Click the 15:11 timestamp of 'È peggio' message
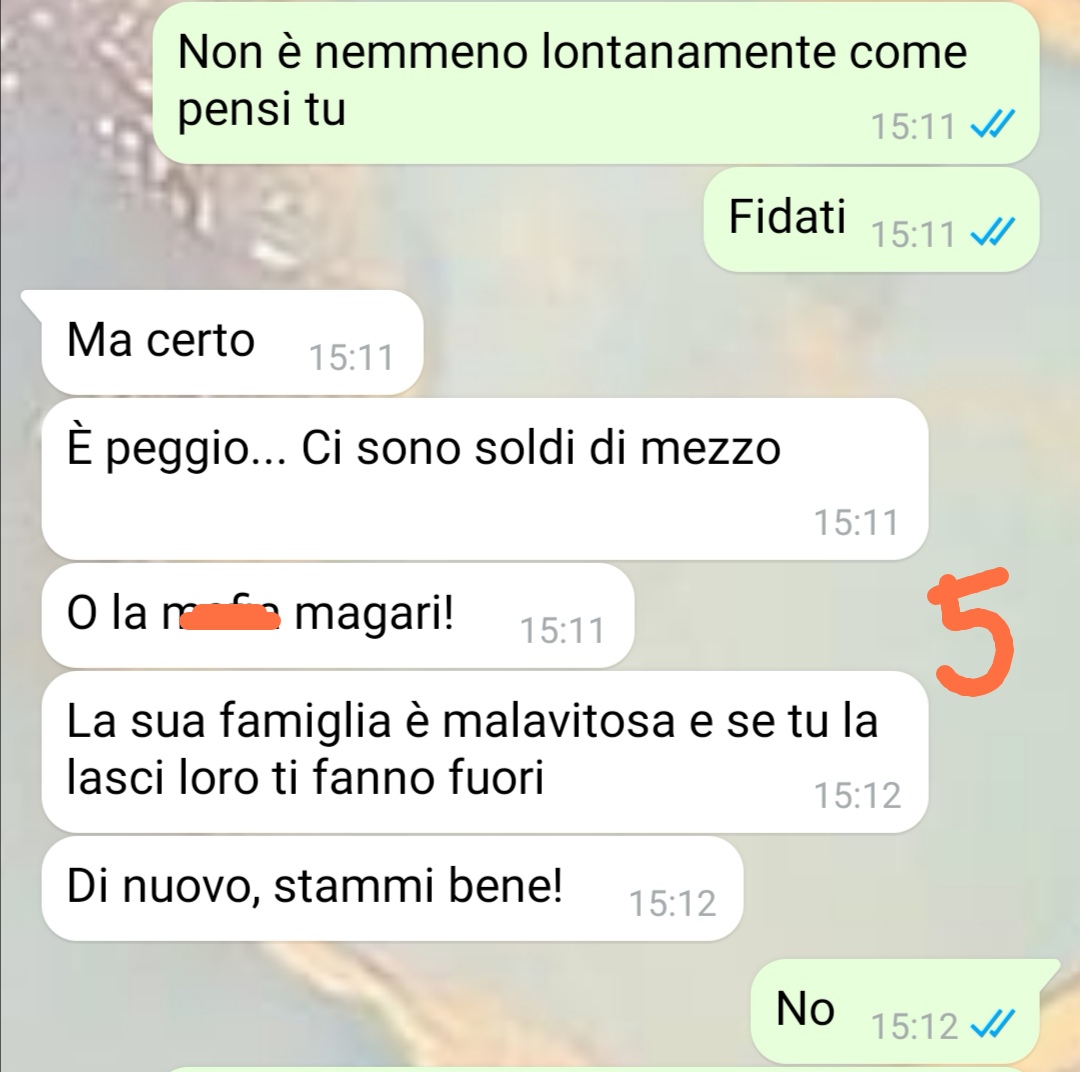 pyautogui.click(x=857, y=522)
